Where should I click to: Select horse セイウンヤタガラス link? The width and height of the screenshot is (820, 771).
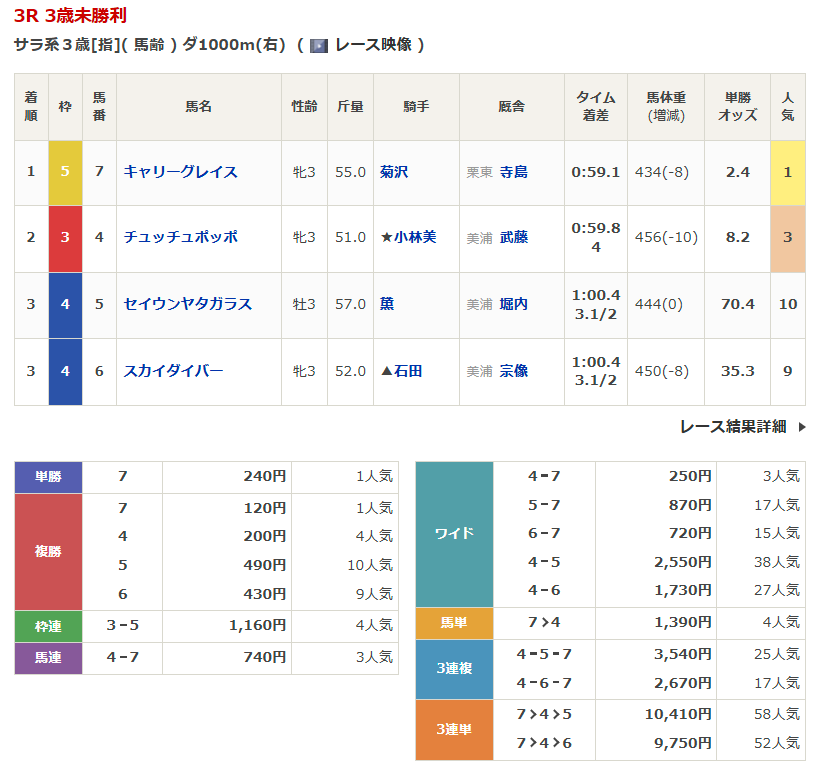coord(187,304)
